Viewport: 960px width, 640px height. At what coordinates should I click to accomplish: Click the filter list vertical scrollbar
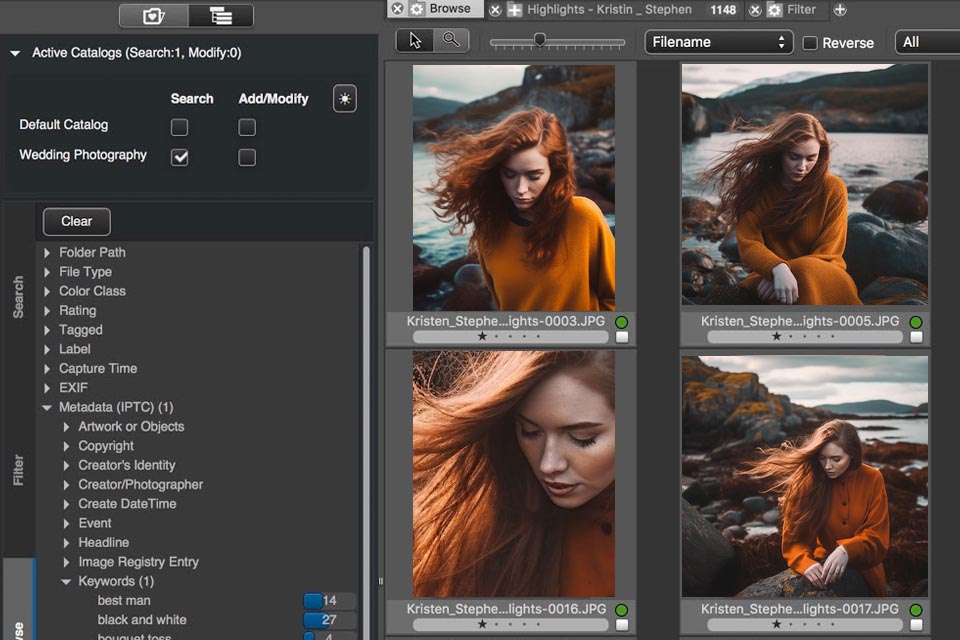366,441
